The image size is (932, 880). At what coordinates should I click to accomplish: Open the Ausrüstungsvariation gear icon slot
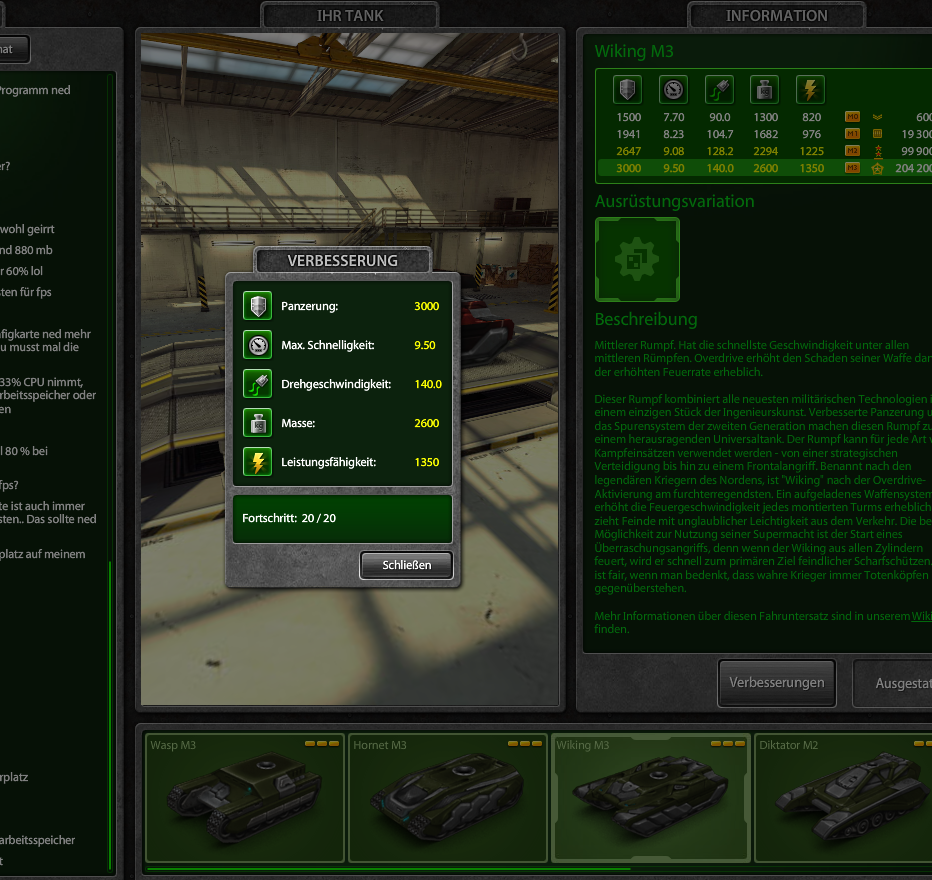click(x=637, y=260)
